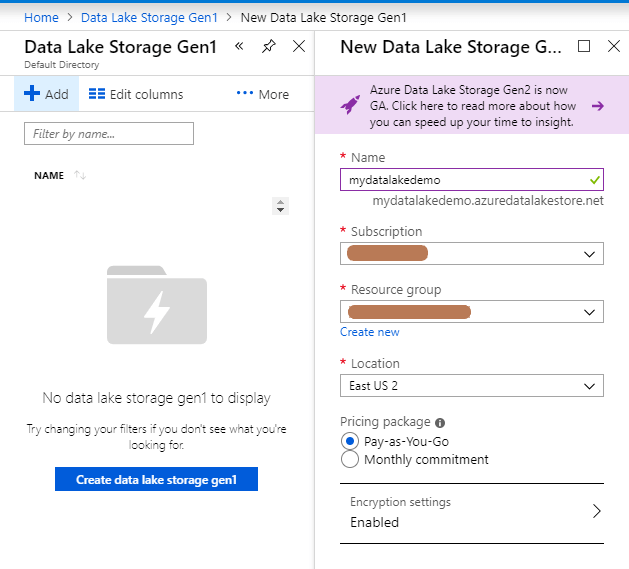Expand Encryption settings section

pyautogui.click(x=472, y=513)
